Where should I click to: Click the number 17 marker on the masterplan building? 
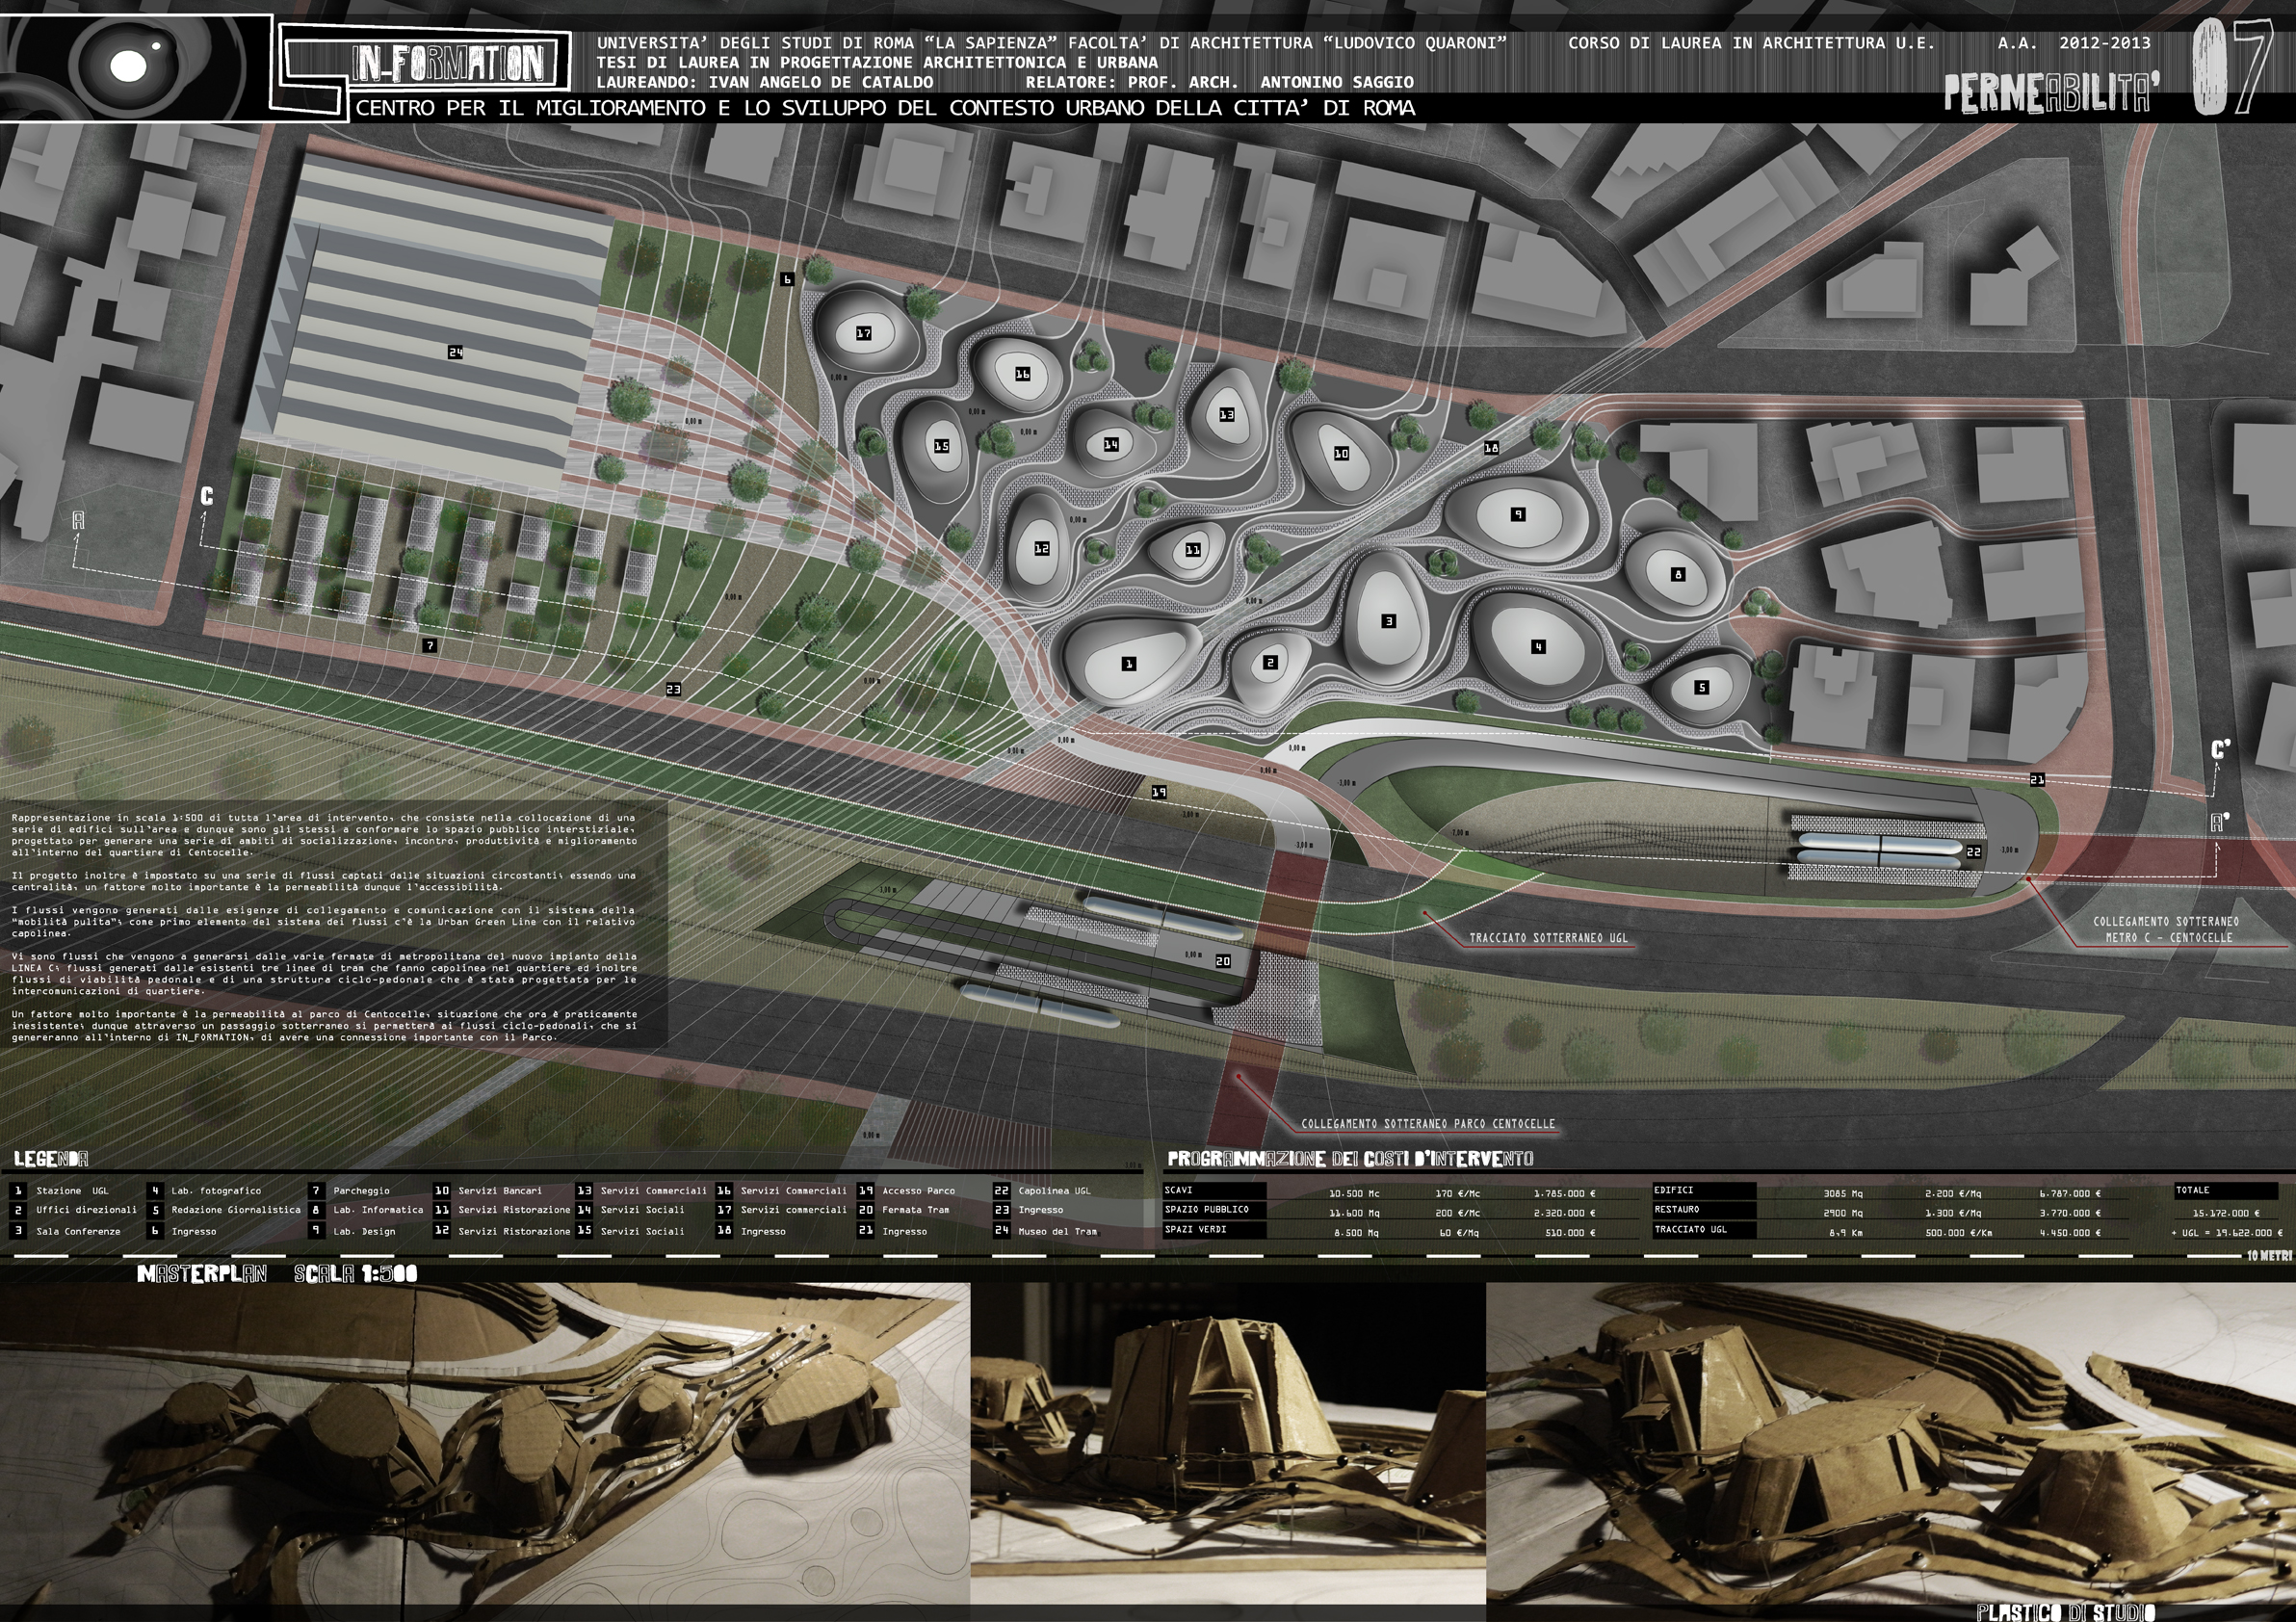coord(863,333)
